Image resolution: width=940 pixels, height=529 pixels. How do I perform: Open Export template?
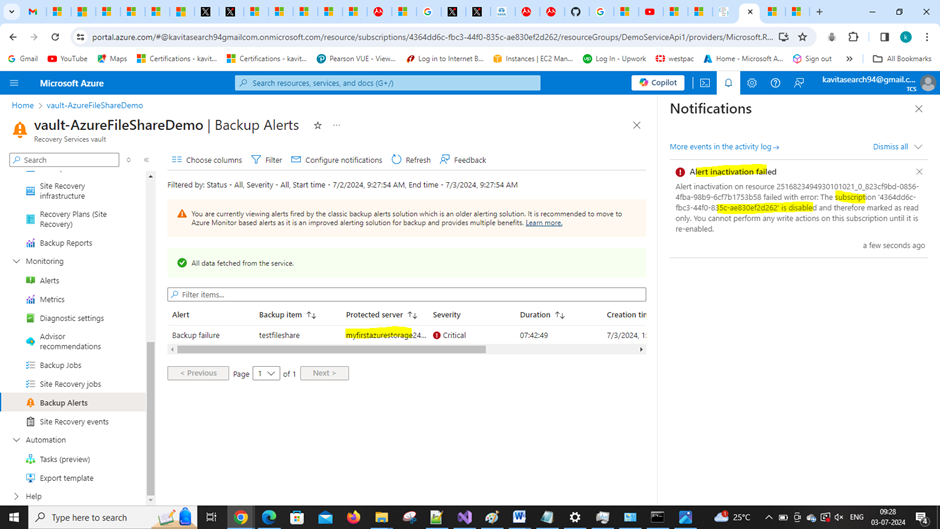click(66, 478)
